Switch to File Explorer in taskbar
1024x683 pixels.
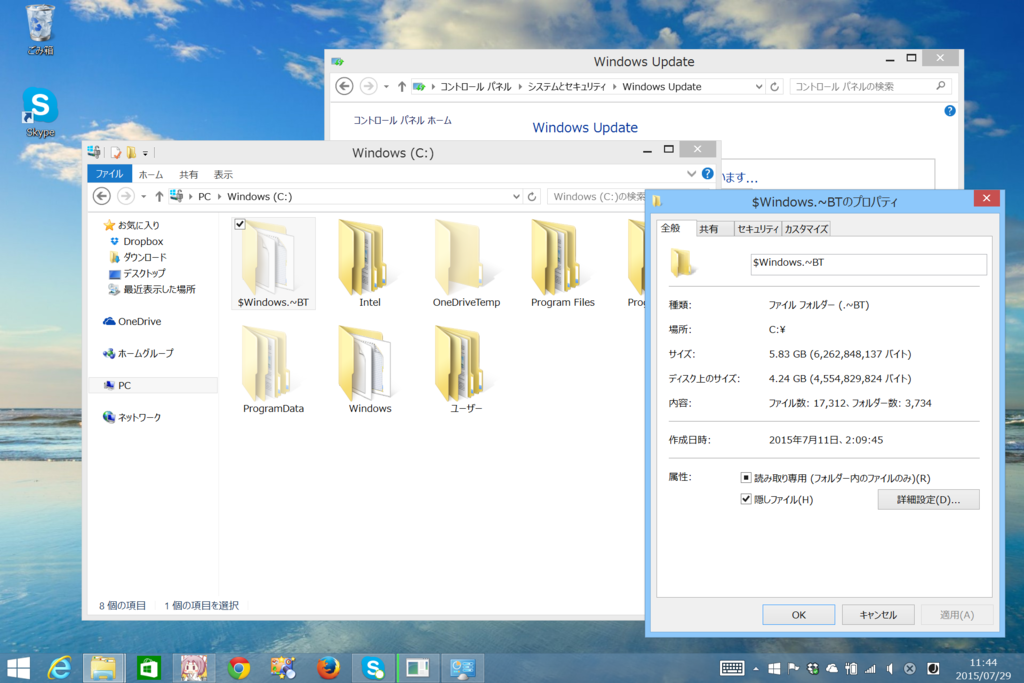pyautogui.click(x=103, y=668)
